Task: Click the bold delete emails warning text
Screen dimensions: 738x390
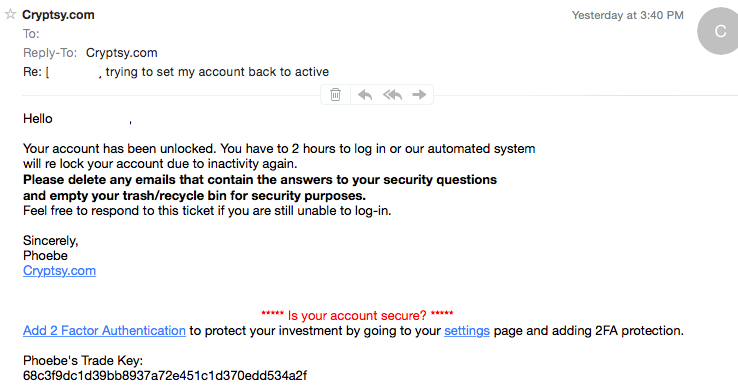Action: pyautogui.click(x=260, y=188)
